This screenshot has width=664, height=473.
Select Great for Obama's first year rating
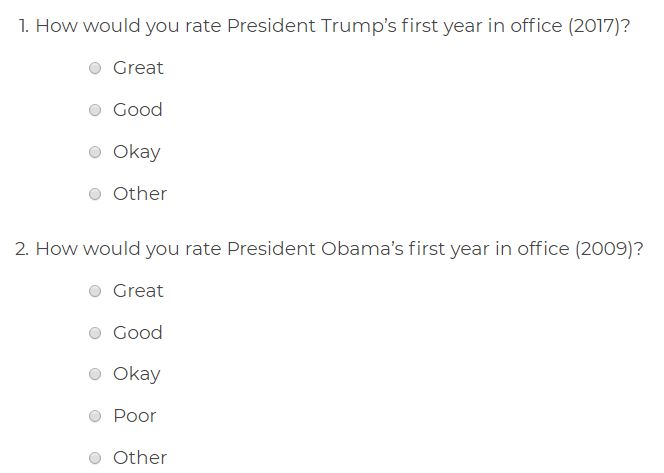tap(95, 291)
